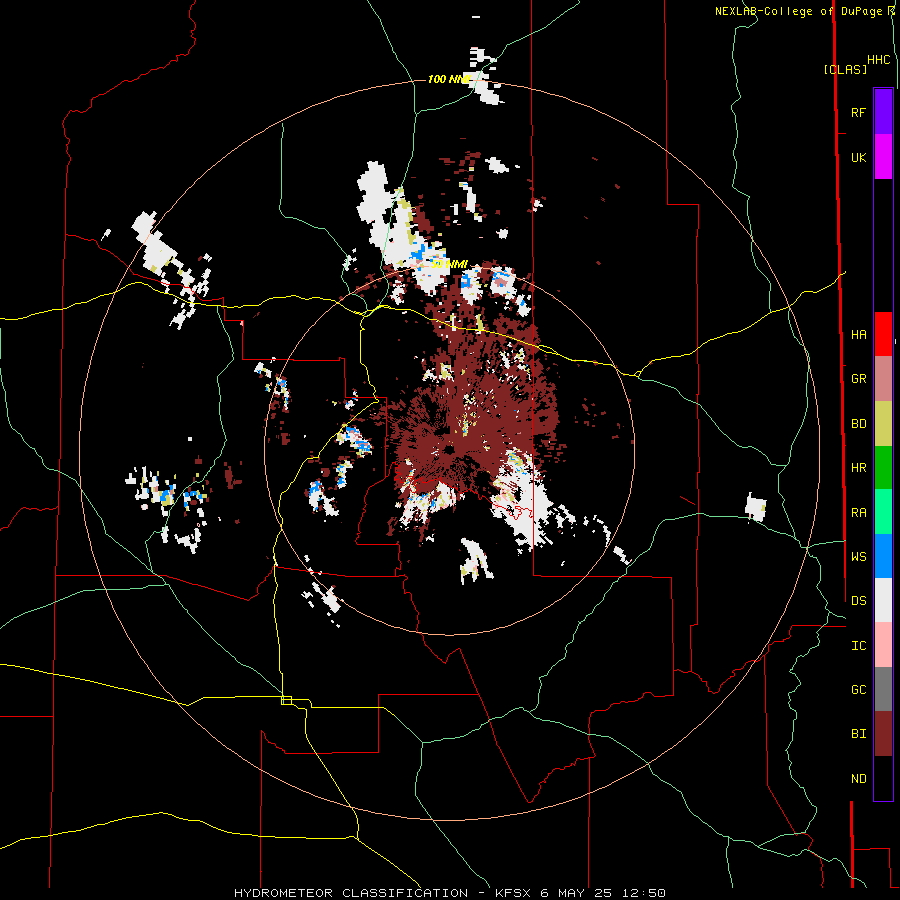The image size is (900, 900).
Task: Click the 100 NMI range ring label
Action: (449, 79)
